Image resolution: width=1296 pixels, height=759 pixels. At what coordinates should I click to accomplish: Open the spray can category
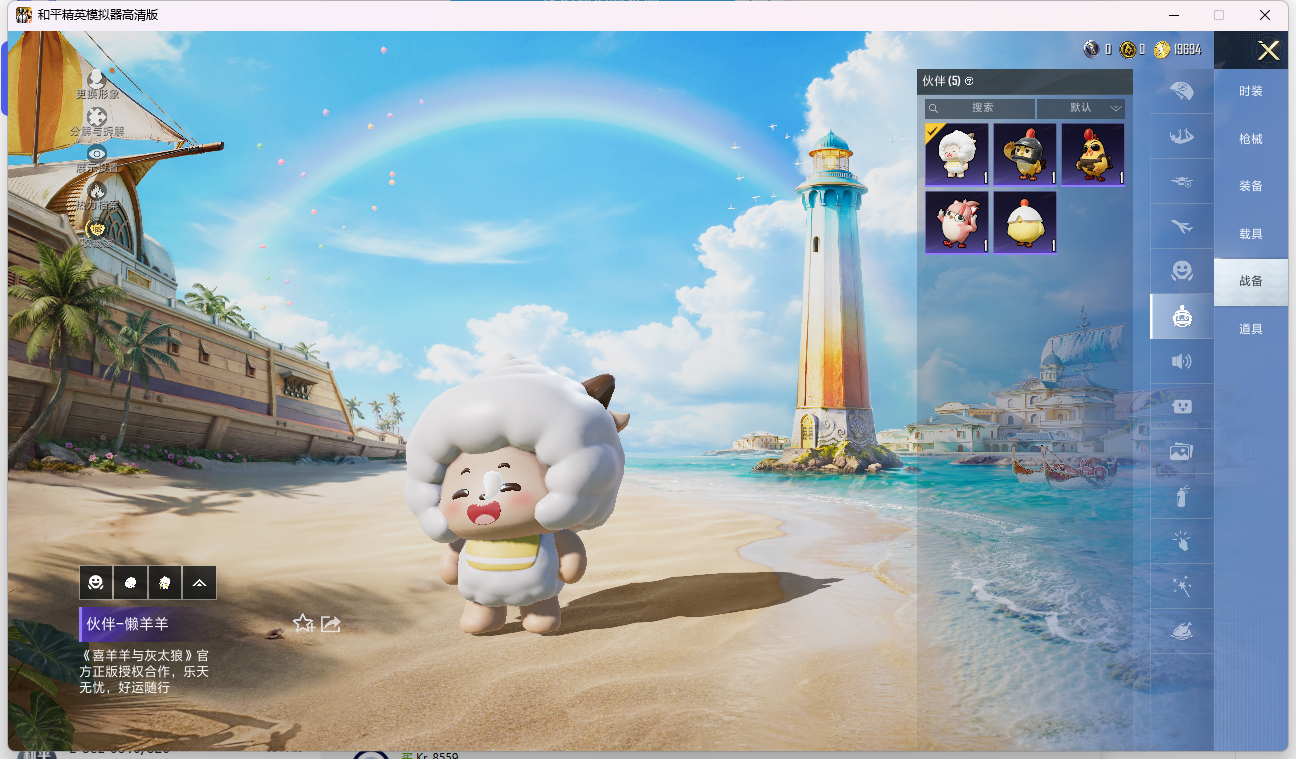tap(1181, 496)
